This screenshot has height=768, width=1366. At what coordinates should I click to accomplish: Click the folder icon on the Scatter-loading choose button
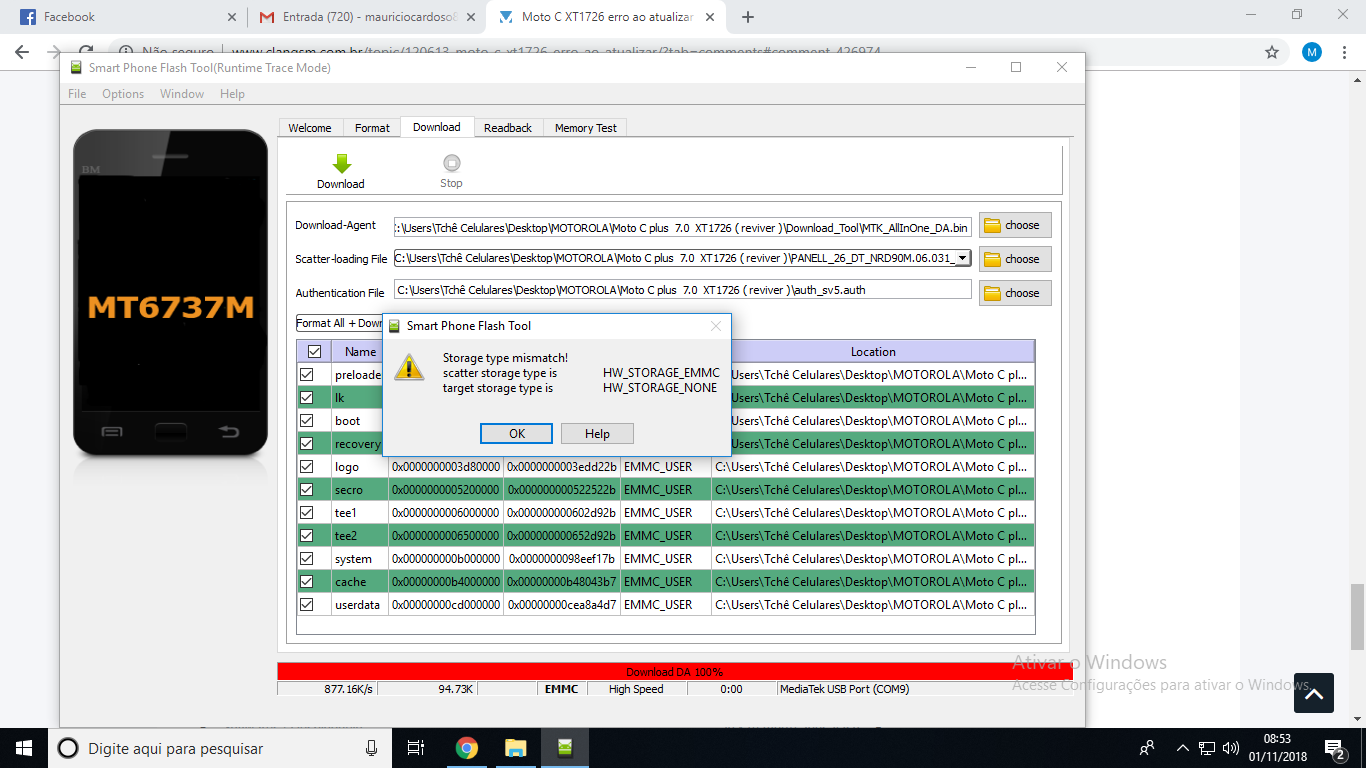pos(992,259)
